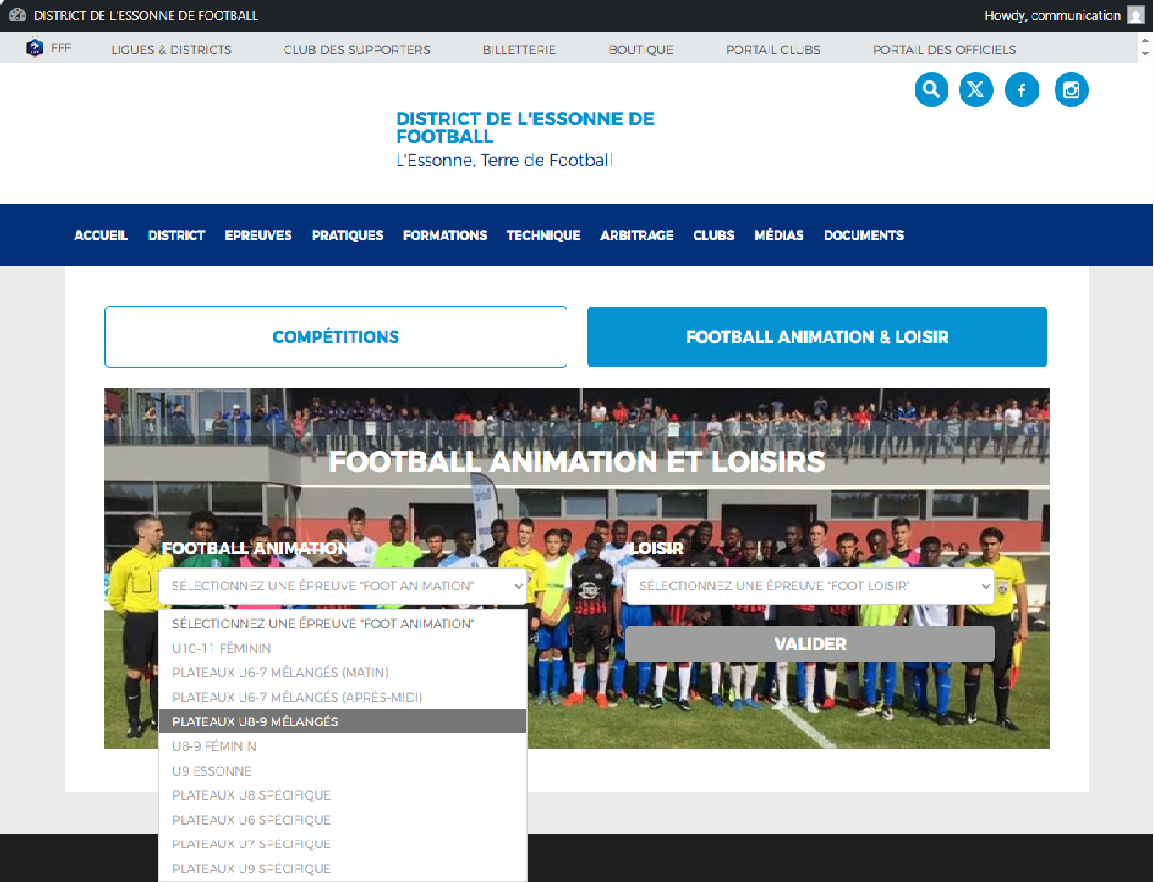Open the Instagram social icon

[x=1071, y=90]
